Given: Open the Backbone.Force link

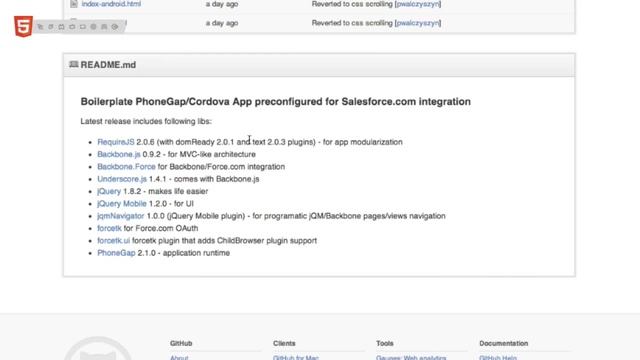Looking at the screenshot, I should pyautogui.click(x=126, y=167).
